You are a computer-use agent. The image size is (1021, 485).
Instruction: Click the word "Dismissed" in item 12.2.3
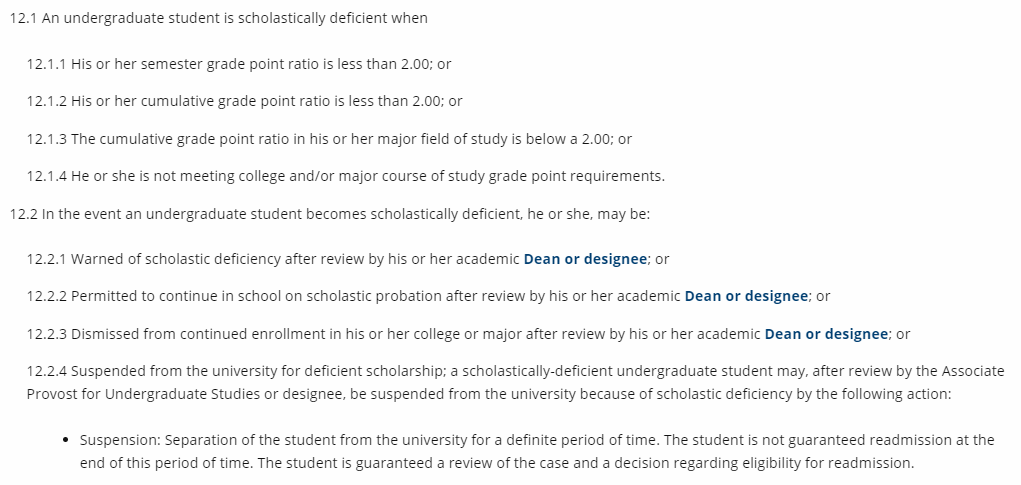pos(106,334)
